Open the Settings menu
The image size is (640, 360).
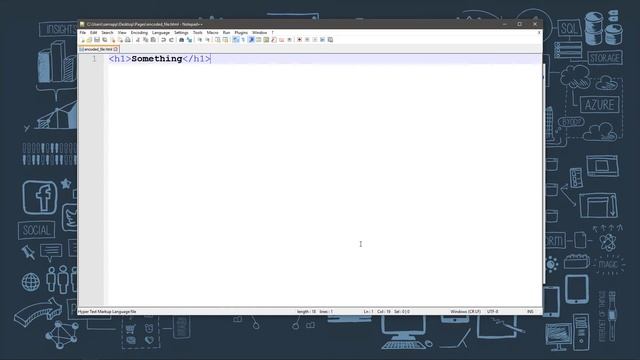point(181,33)
